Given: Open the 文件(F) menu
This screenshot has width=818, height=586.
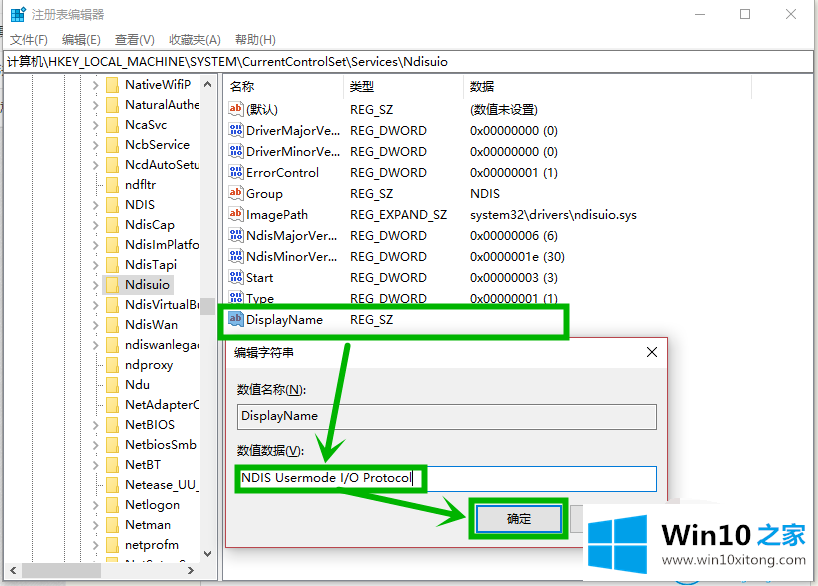Looking at the screenshot, I should (x=29, y=40).
